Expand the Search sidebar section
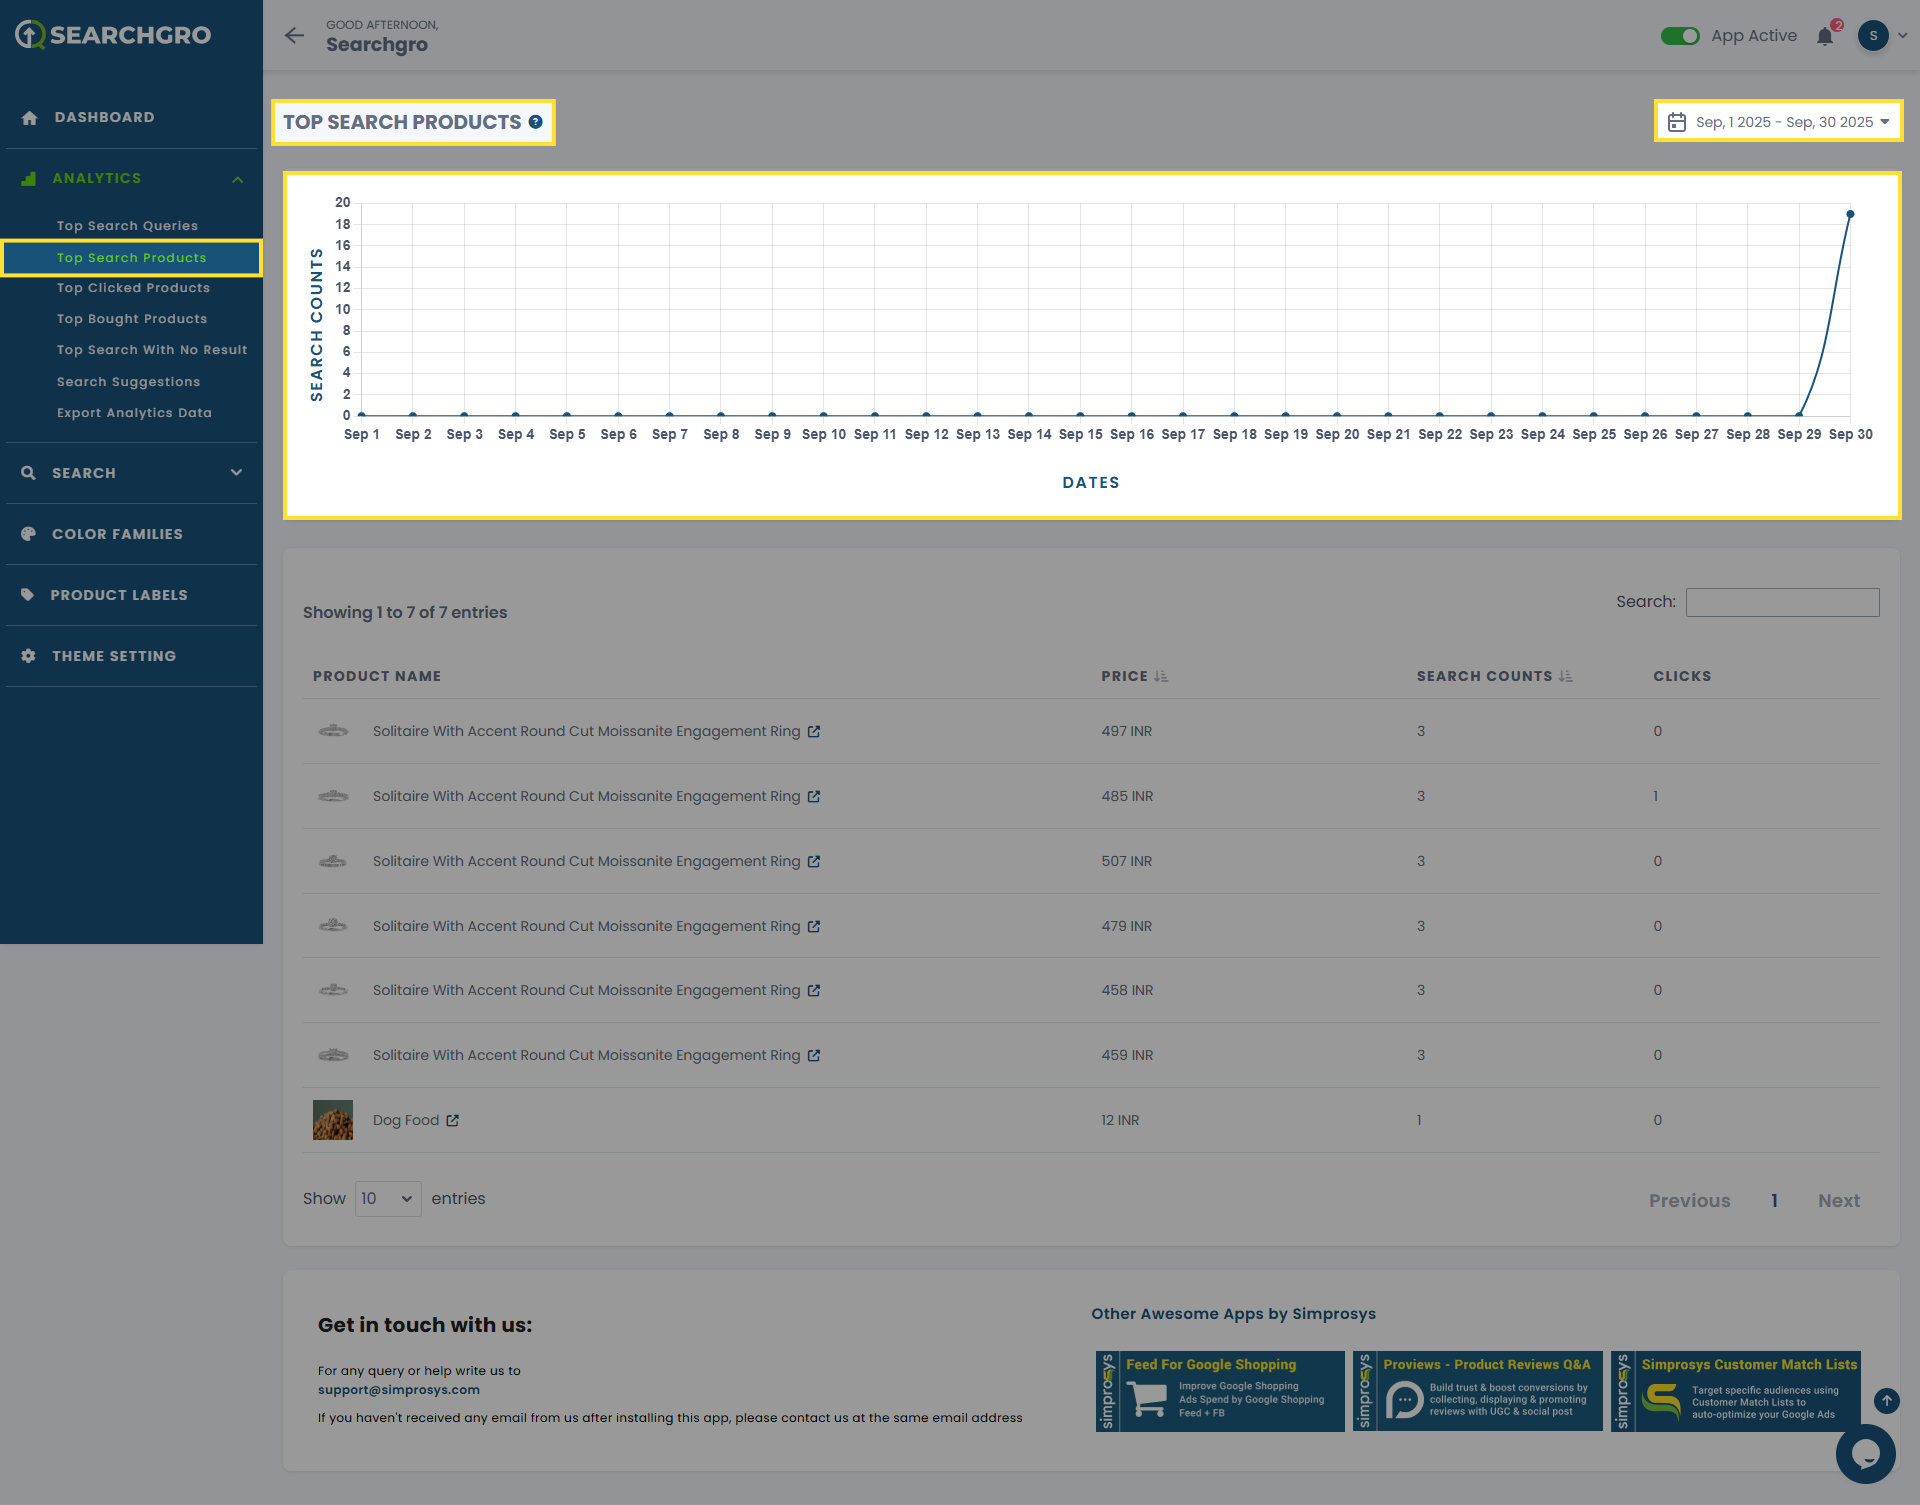This screenshot has height=1505, width=1920. coord(131,473)
